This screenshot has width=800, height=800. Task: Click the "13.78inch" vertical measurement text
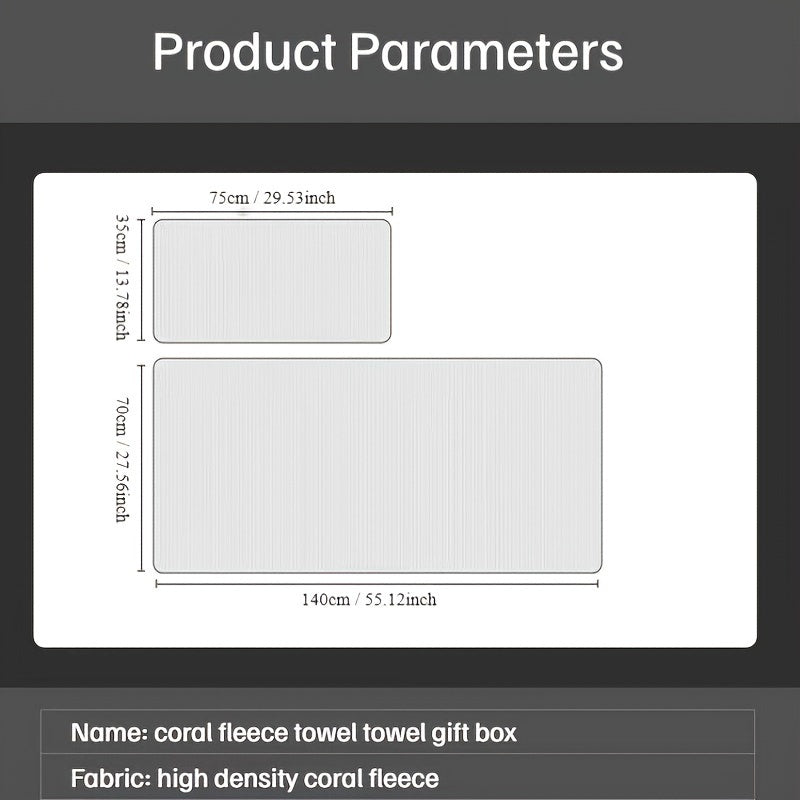click(122, 302)
